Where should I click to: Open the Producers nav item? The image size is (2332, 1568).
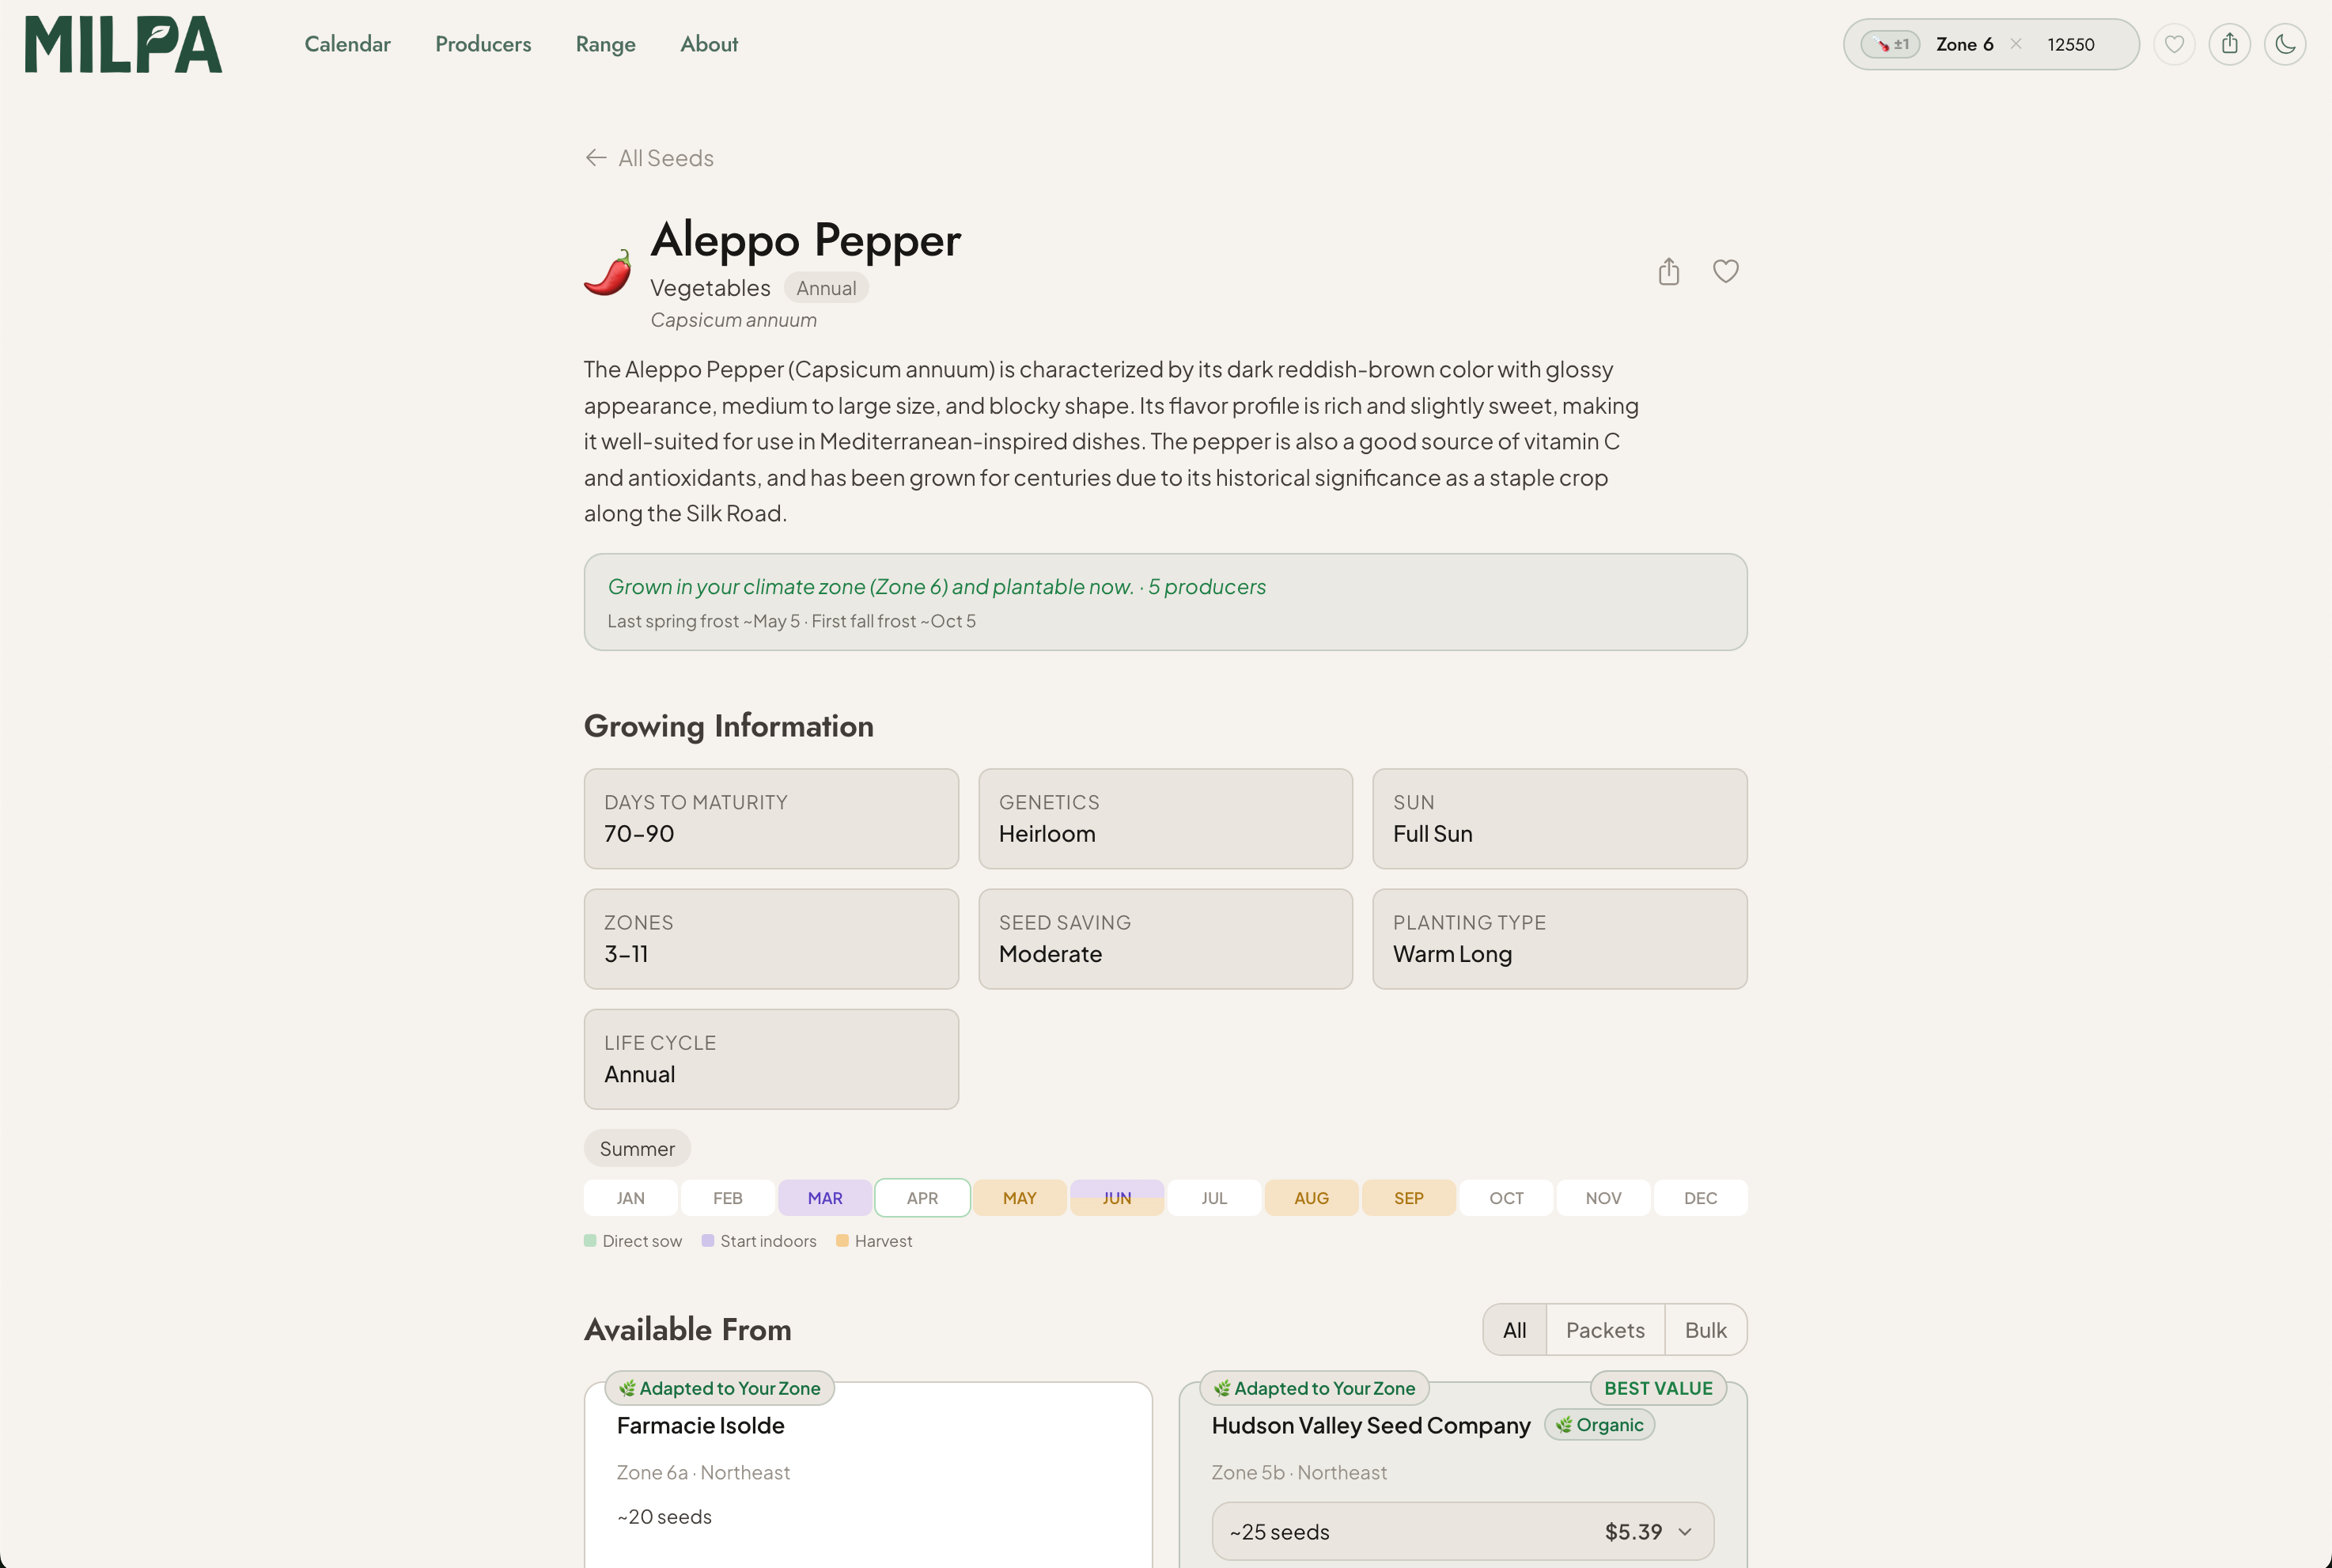click(483, 44)
